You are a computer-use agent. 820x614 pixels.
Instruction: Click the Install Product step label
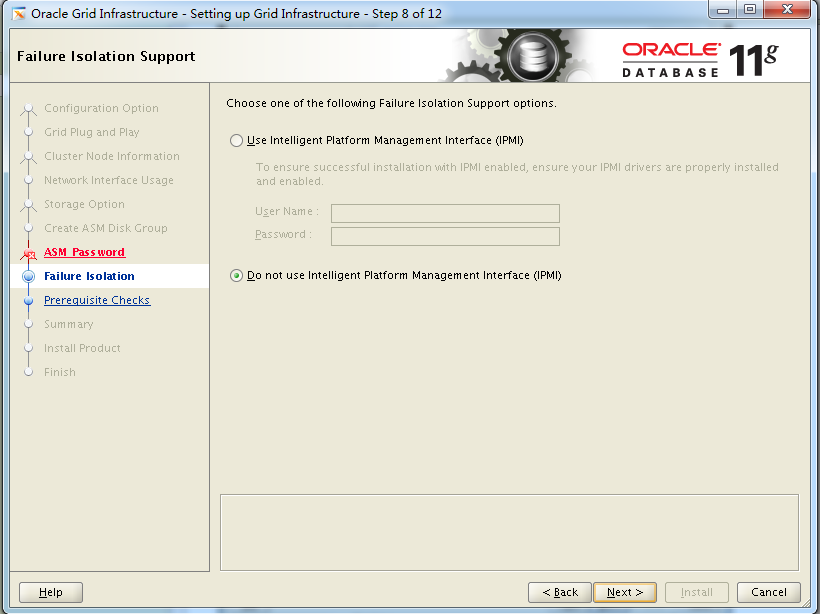82,348
